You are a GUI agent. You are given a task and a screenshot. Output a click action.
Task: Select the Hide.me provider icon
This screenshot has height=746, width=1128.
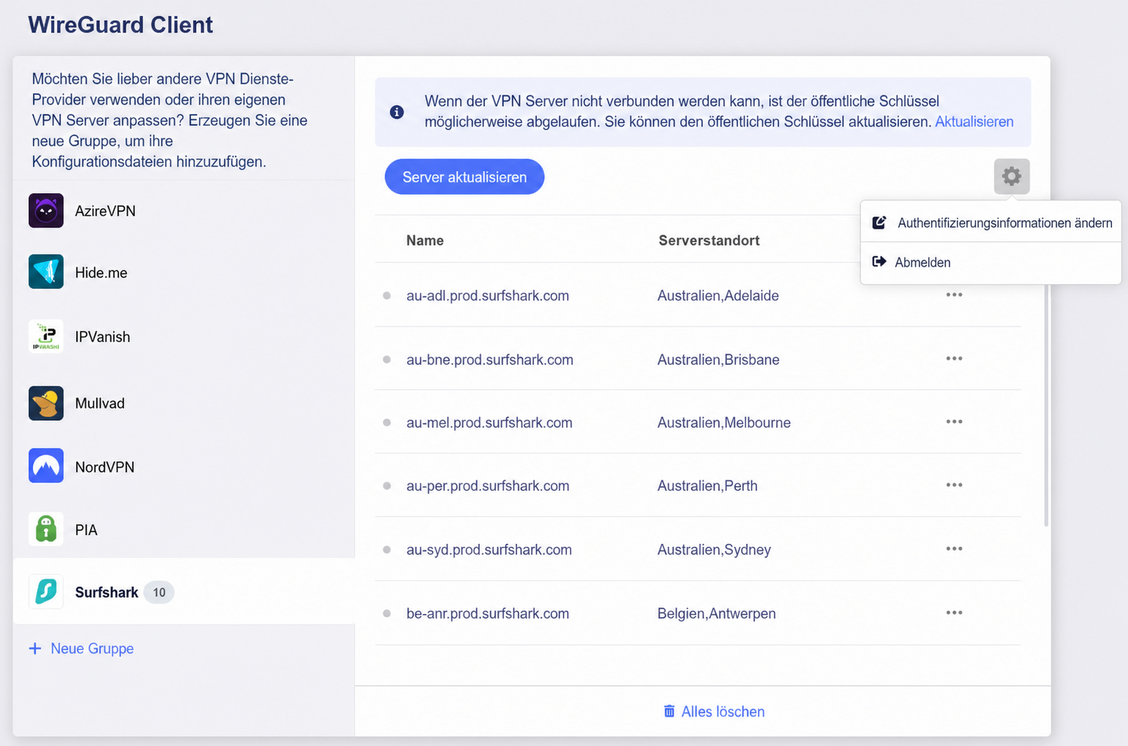coord(46,272)
